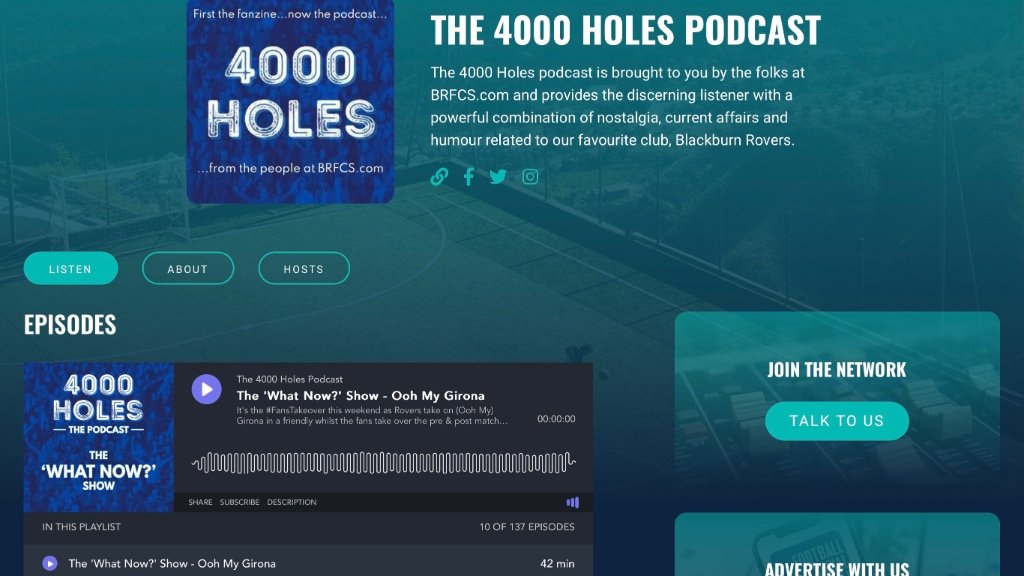1024x576 pixels.
Task: Expand the episode Description in the player
Action: click(x=292, y=502)
